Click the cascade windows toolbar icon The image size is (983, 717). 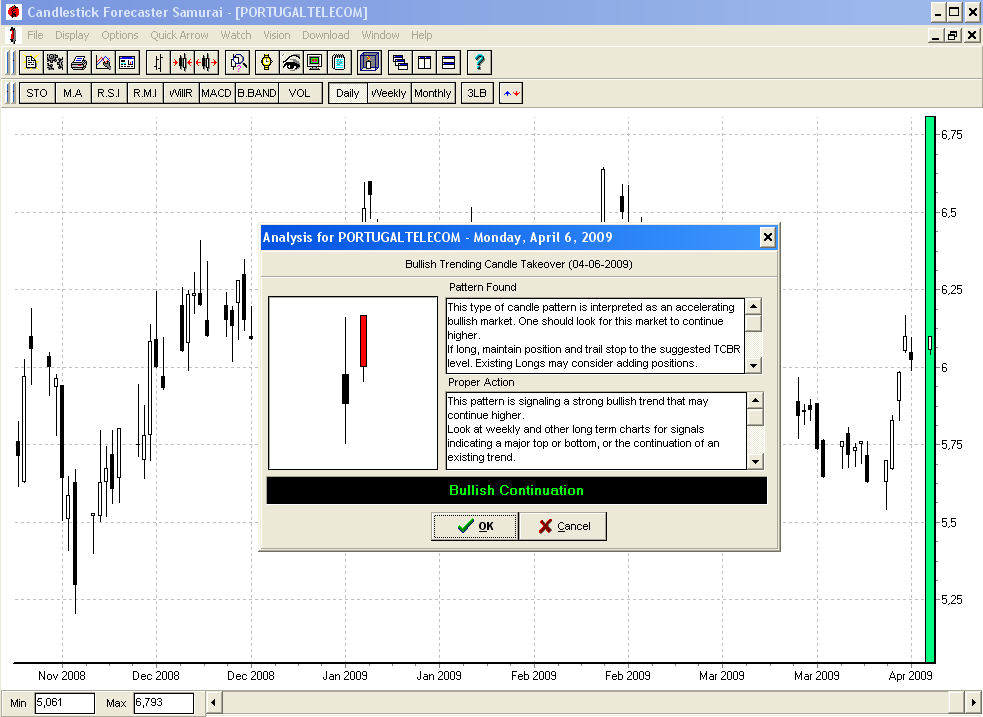[x=400, y=62]
